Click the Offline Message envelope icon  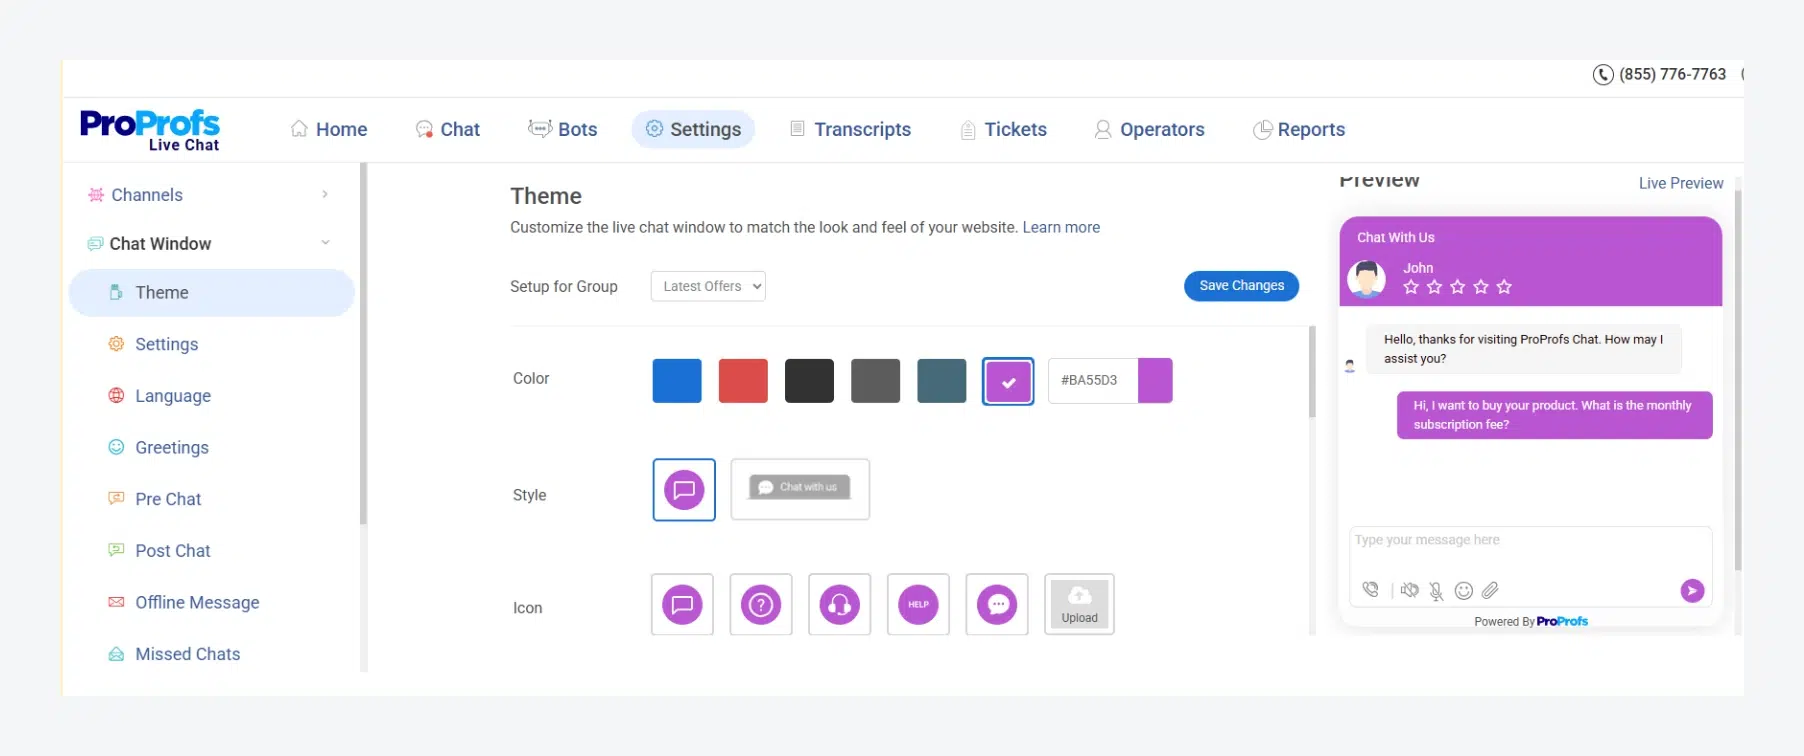click(x=116, y=602)
